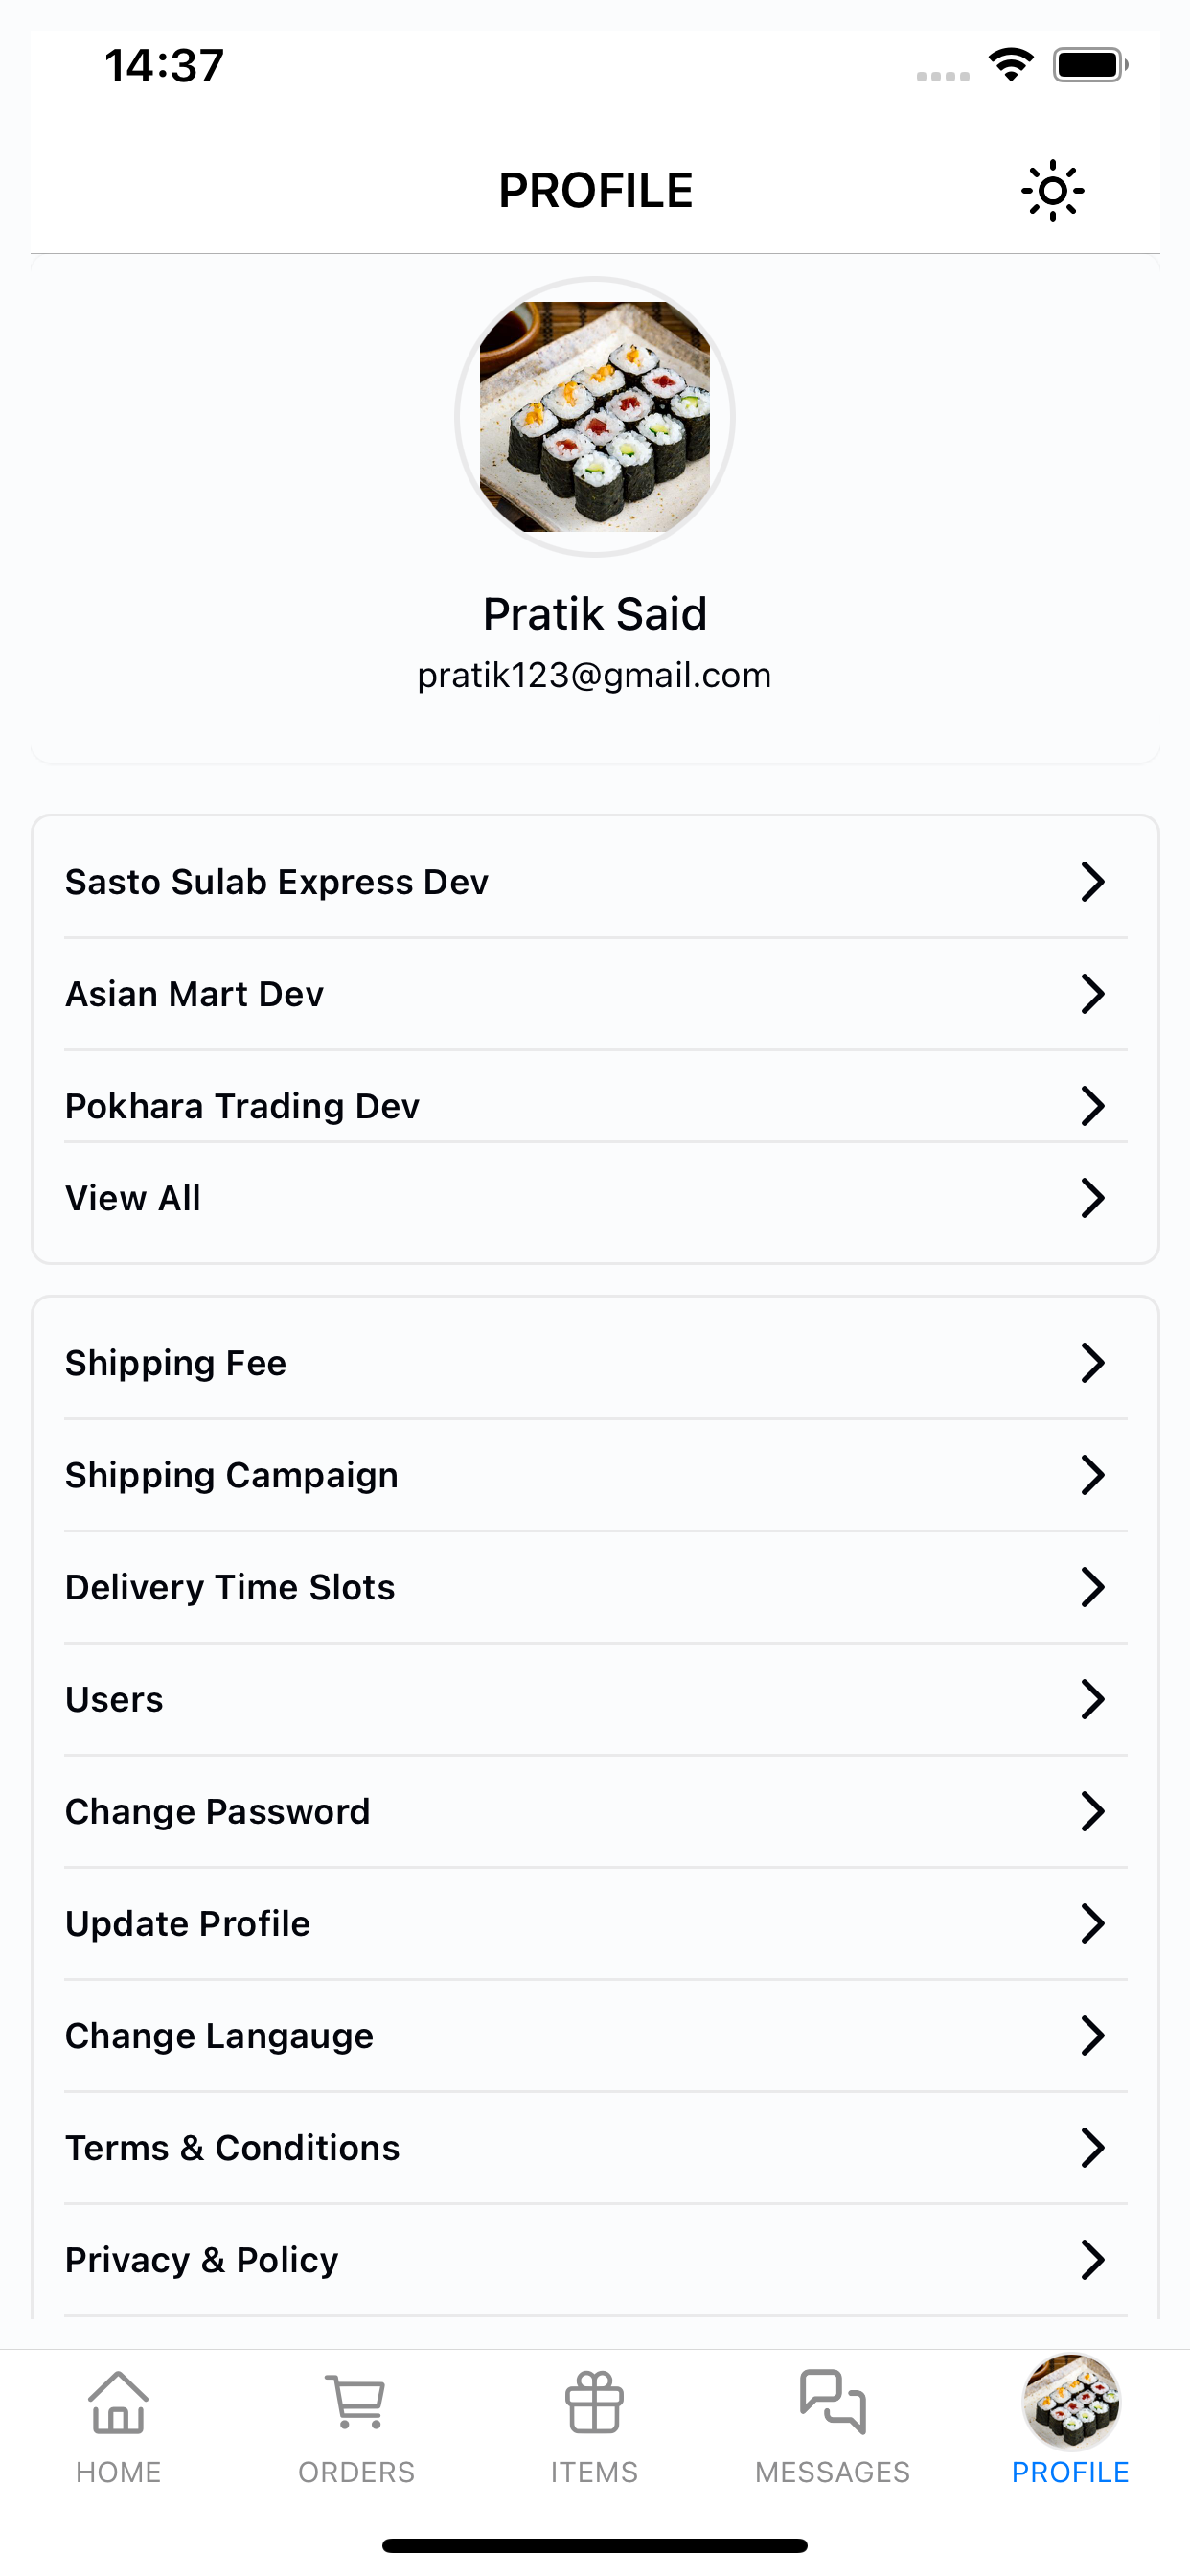Open the Messages chat bubbles icon

coord(832,2402)
